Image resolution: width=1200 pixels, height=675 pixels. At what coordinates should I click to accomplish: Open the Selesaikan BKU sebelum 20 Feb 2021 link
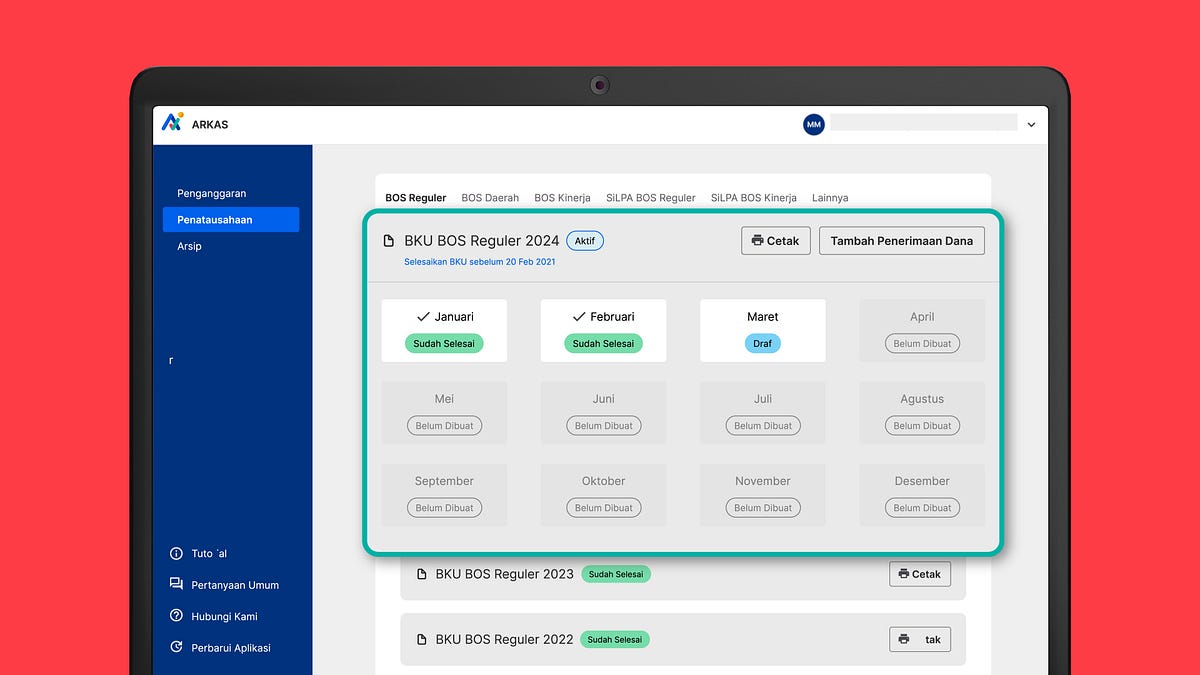(x=480, y=260)
